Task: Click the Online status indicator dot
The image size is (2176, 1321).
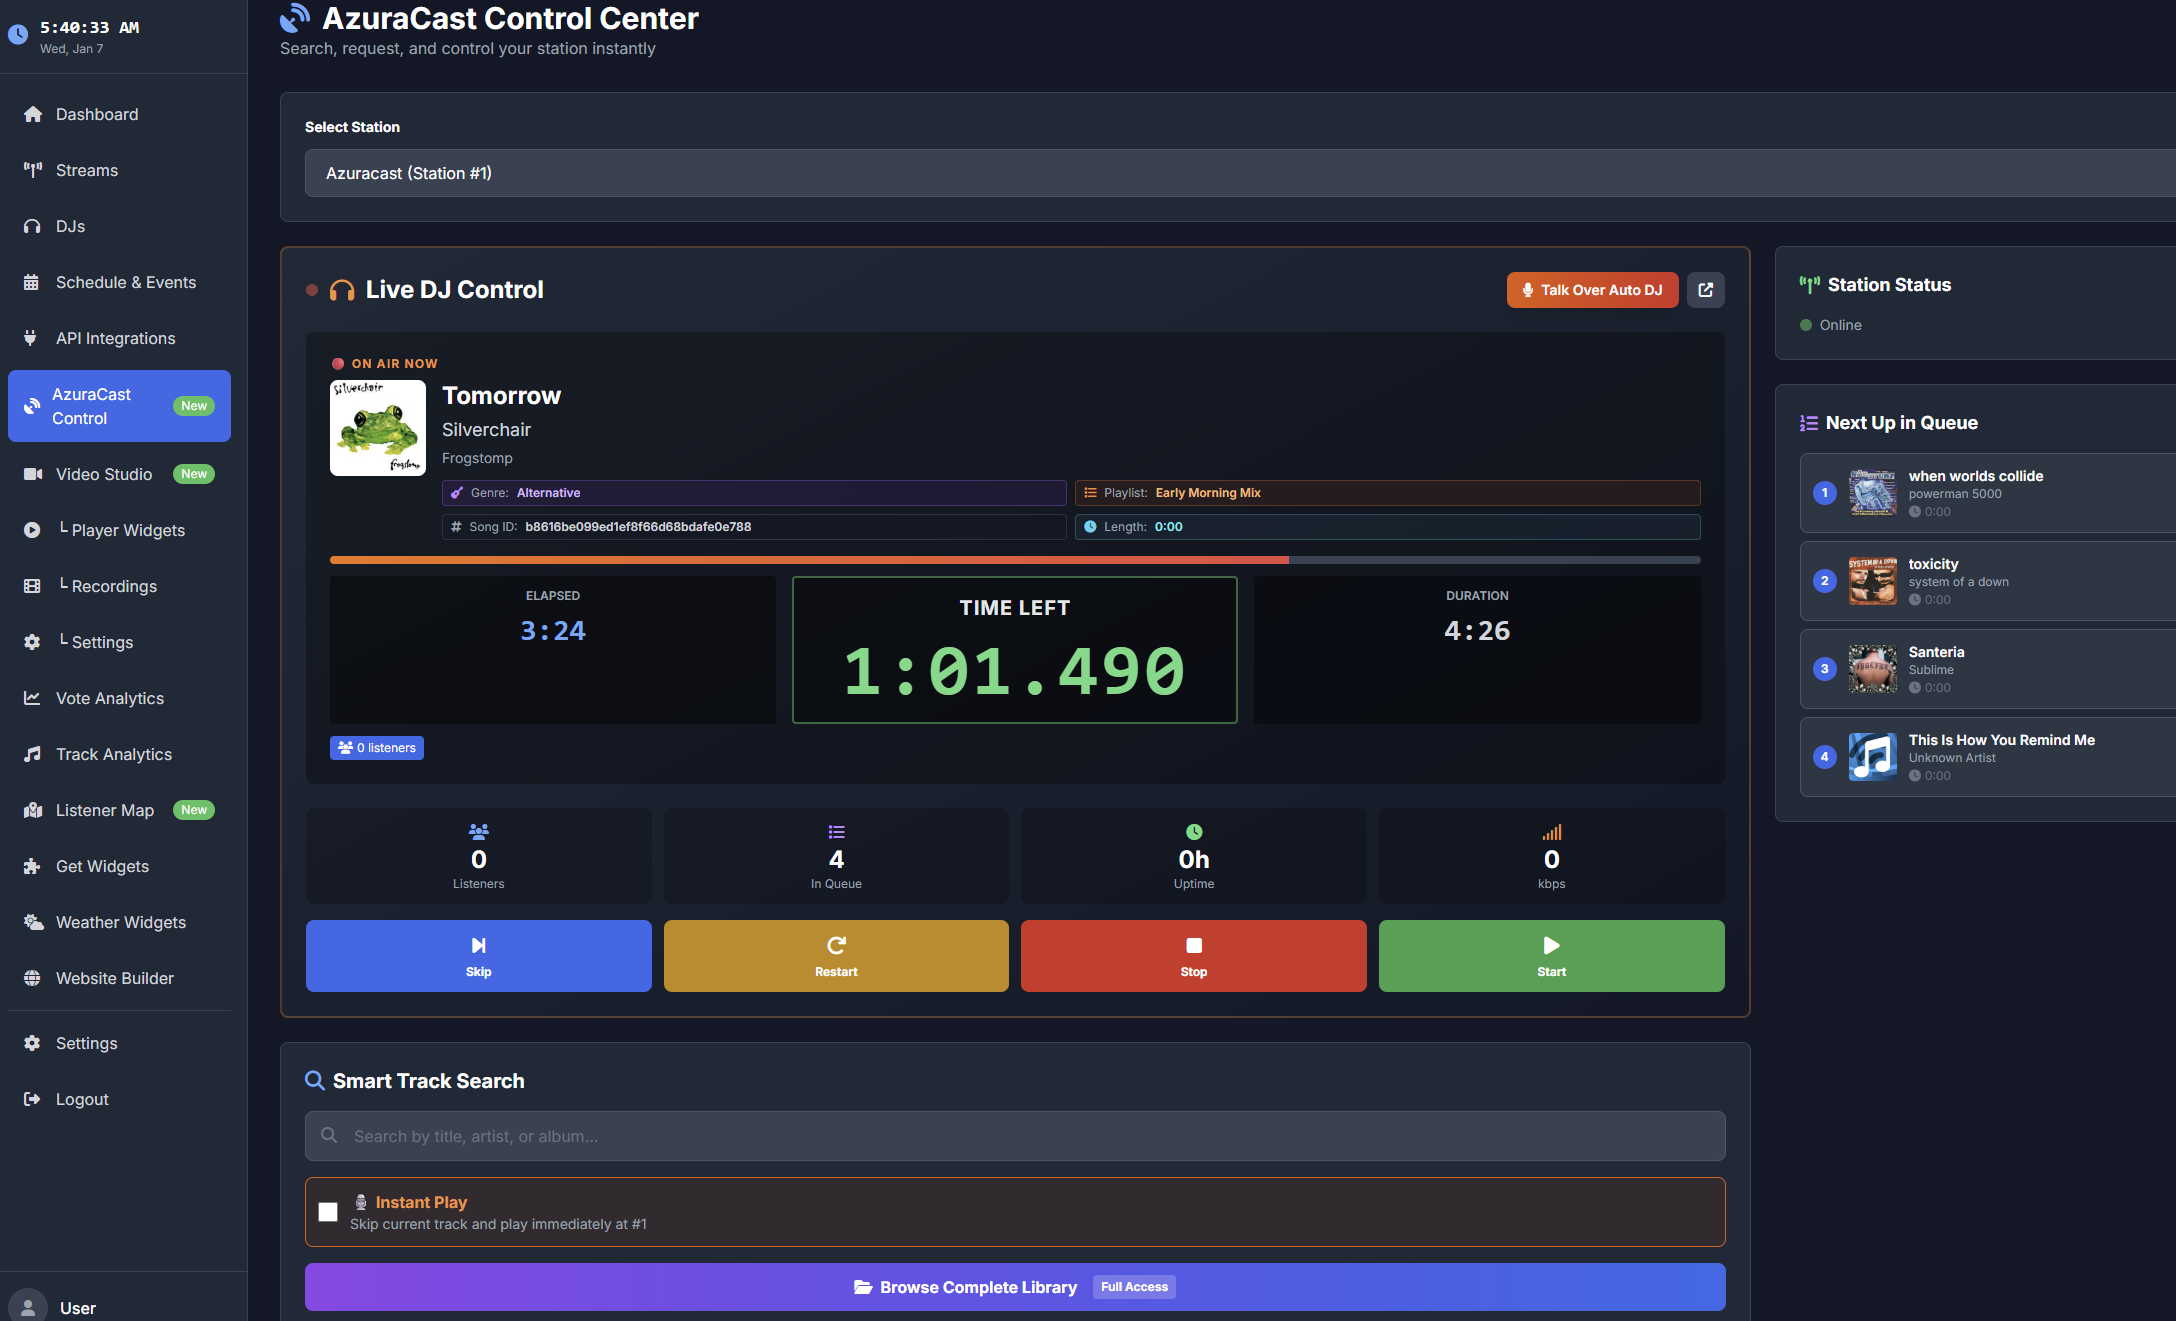Action: point(1805,325)
